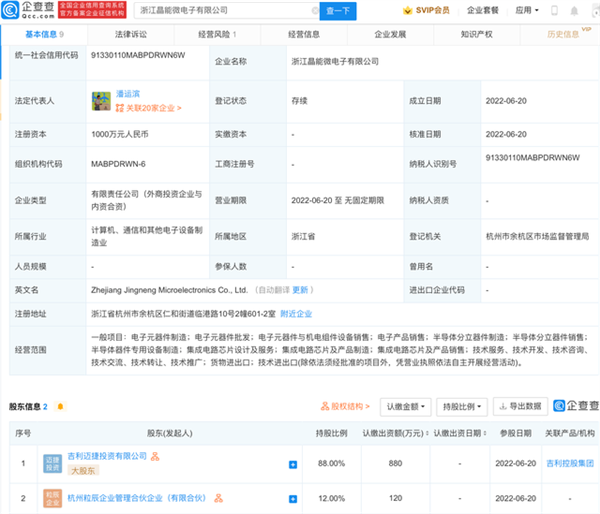Image resolution: width=600 pixels, height=514 pixels.
Task: Switch to the 基本信息 tab
Action: coord(44,34)
